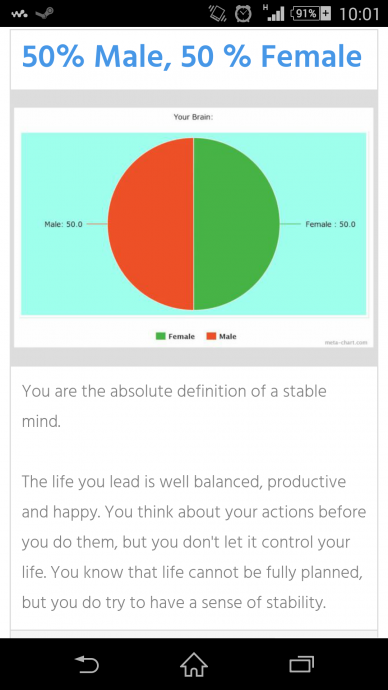Open the recent apps overview icon
This screenshot has width=388, height=690.
pyautogui.click(x=301, y=664)
